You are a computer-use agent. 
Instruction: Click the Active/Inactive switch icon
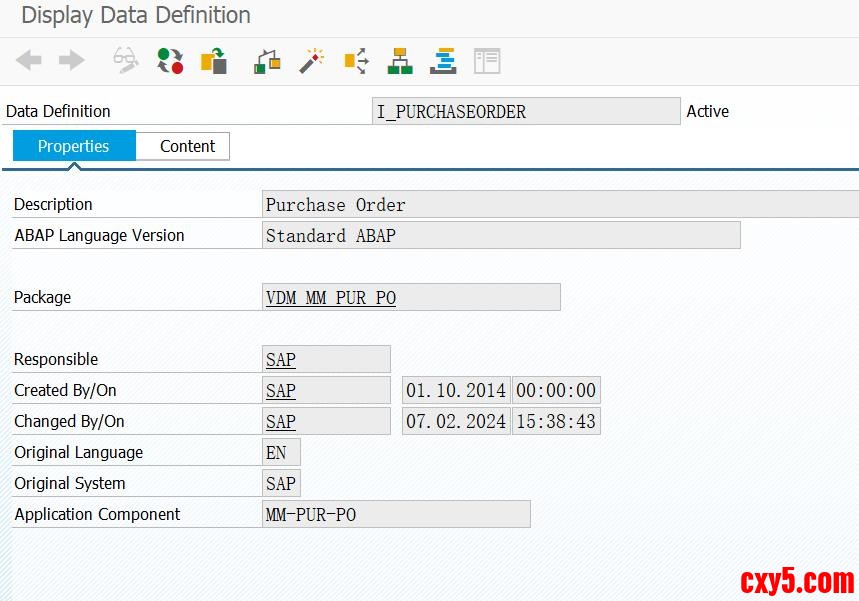click(x=170, y=61)
